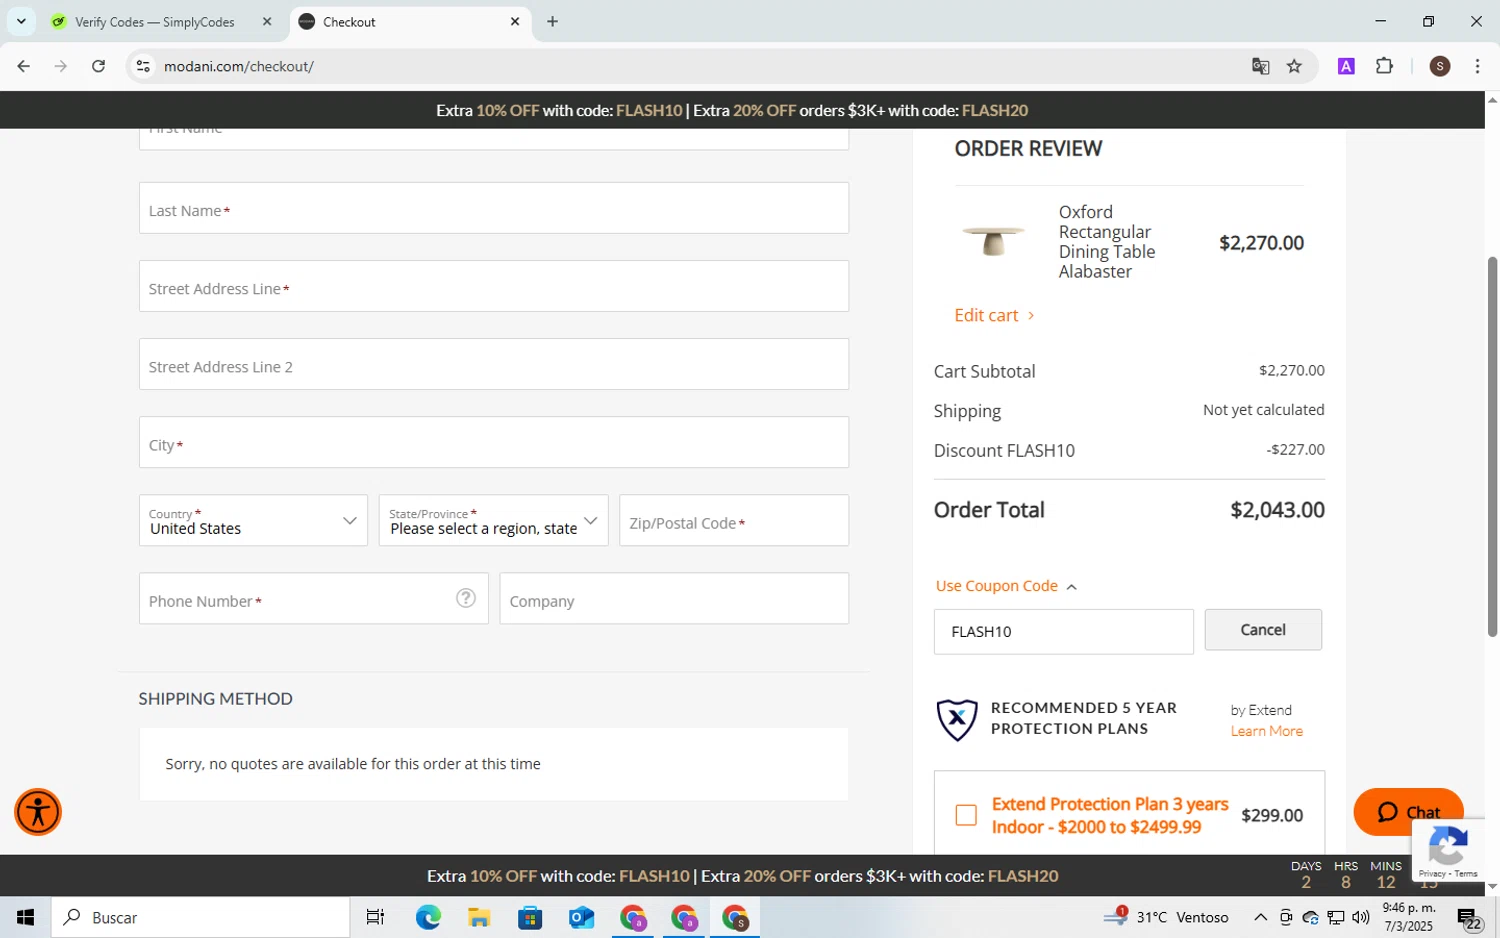The width and height of the screenshot is (1500, 938).
Task: Check the Extend Protection Plan 3 years box
Action: click(966, 815)
